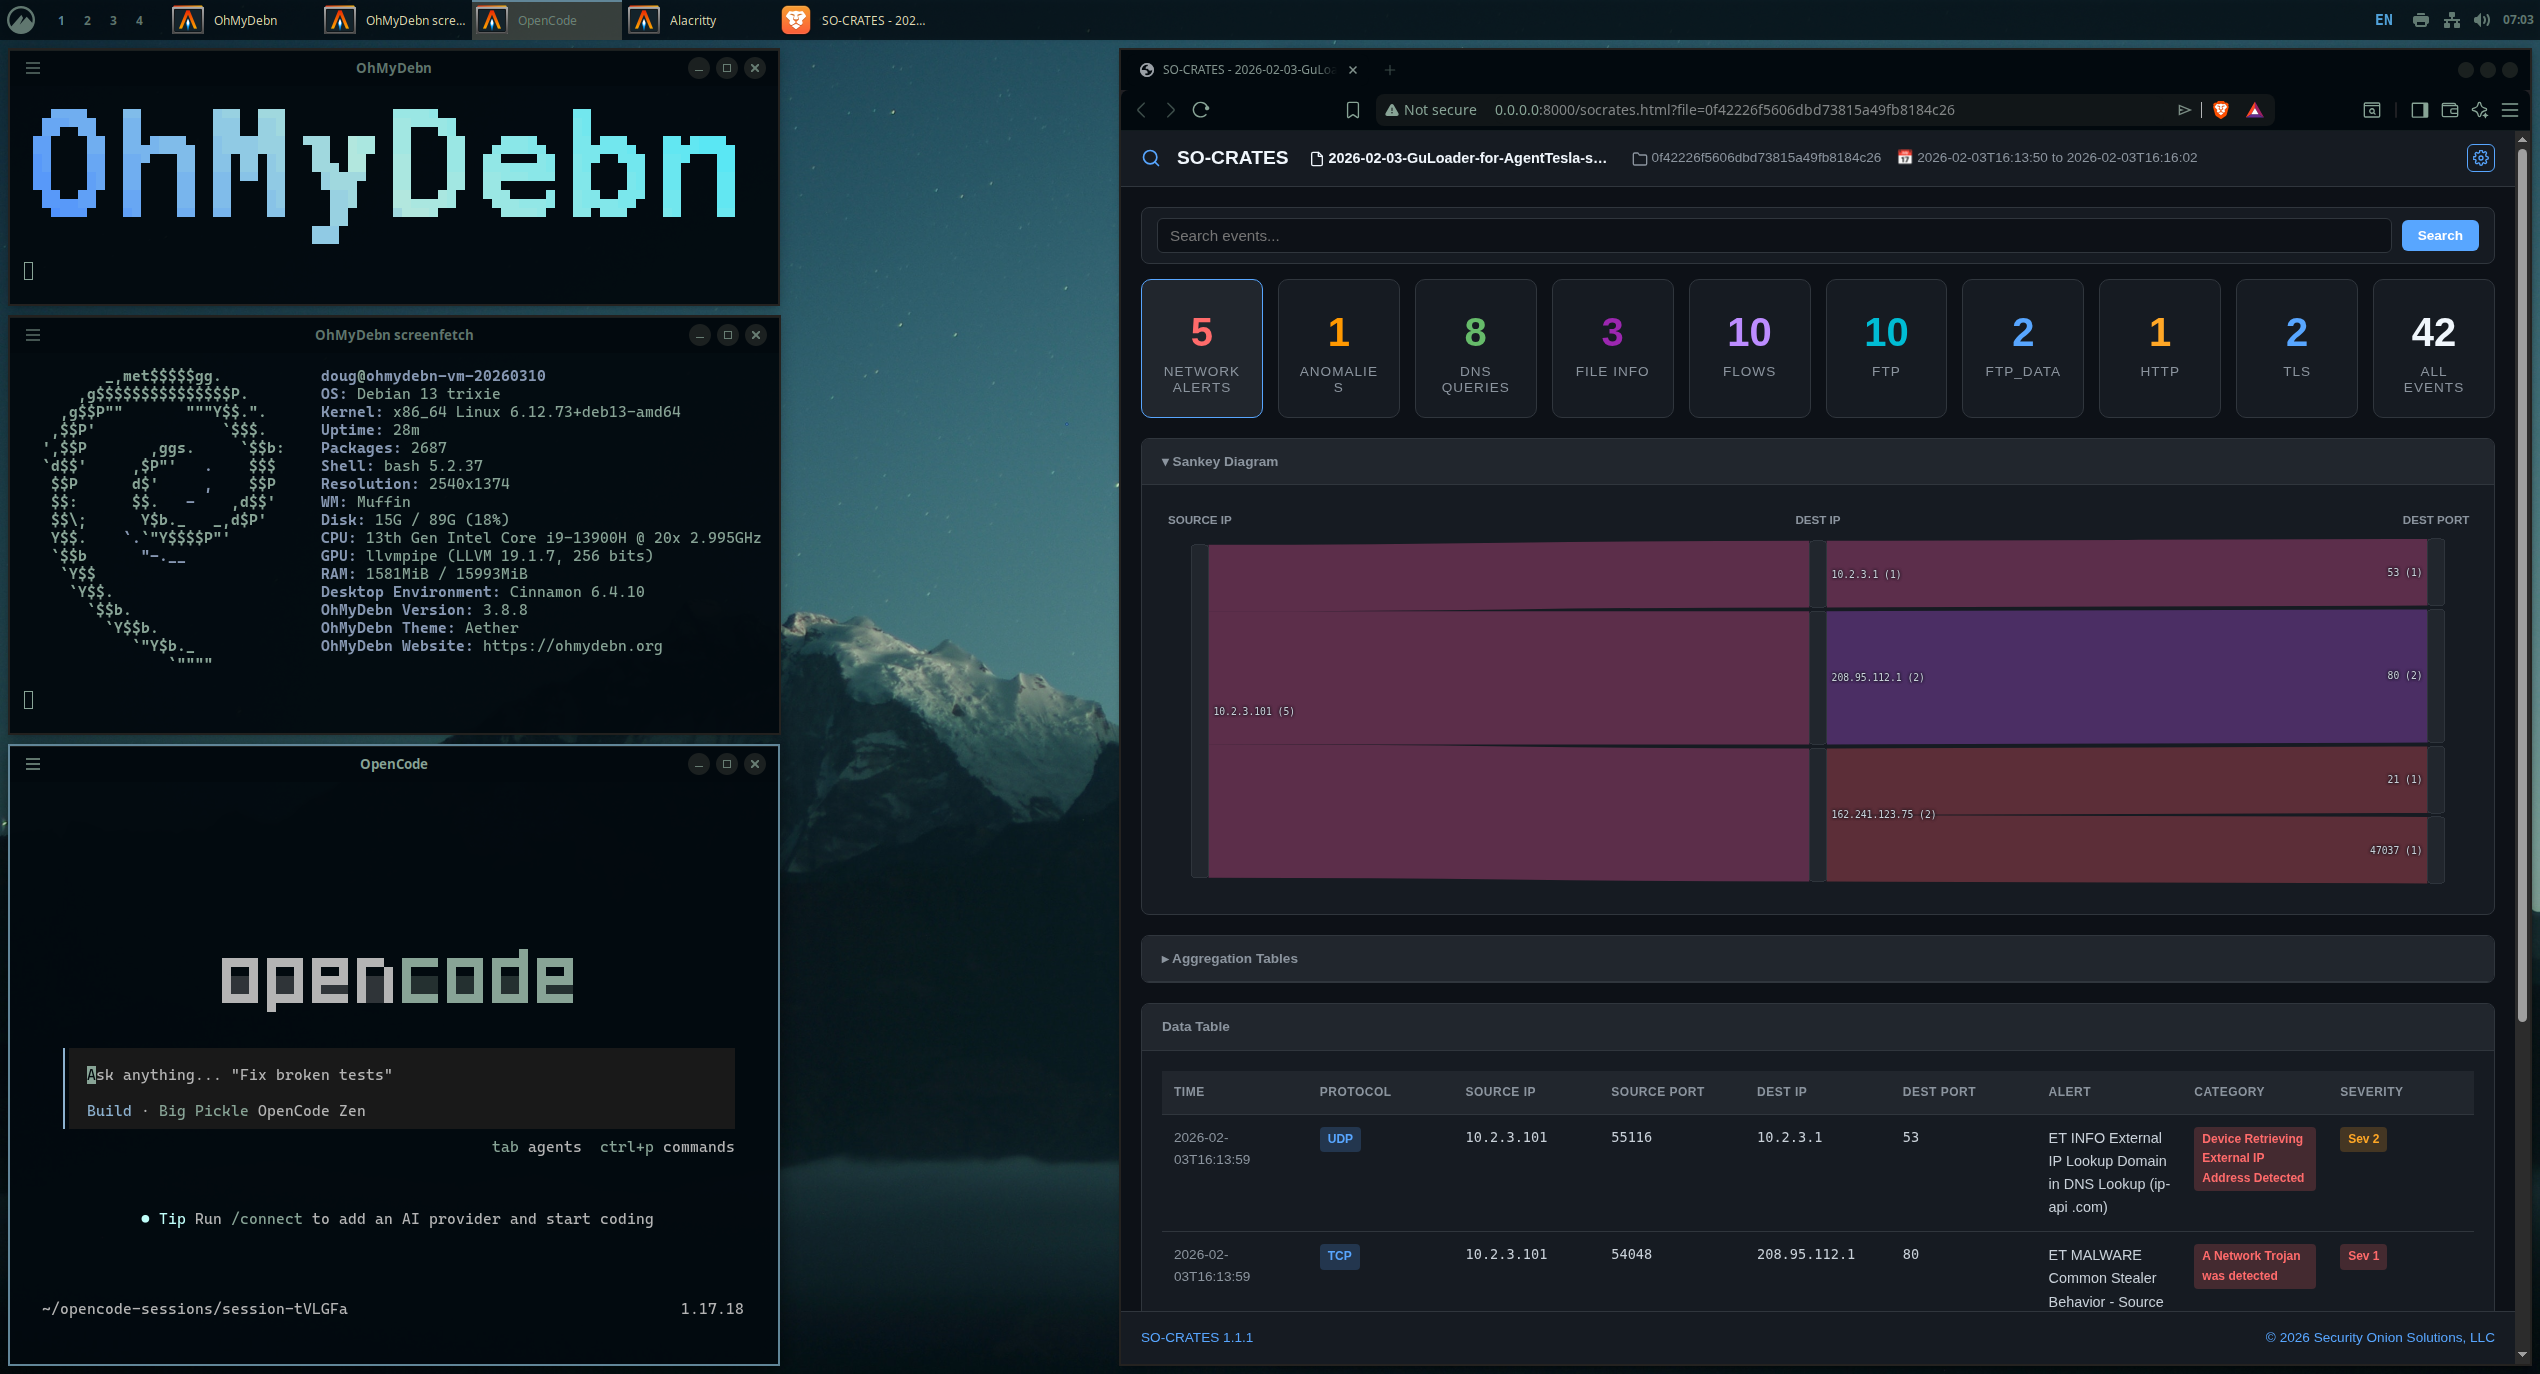Click the mountain launcher menu icon
This screenshot has width=2540, height=1374.
pos(21,20)
